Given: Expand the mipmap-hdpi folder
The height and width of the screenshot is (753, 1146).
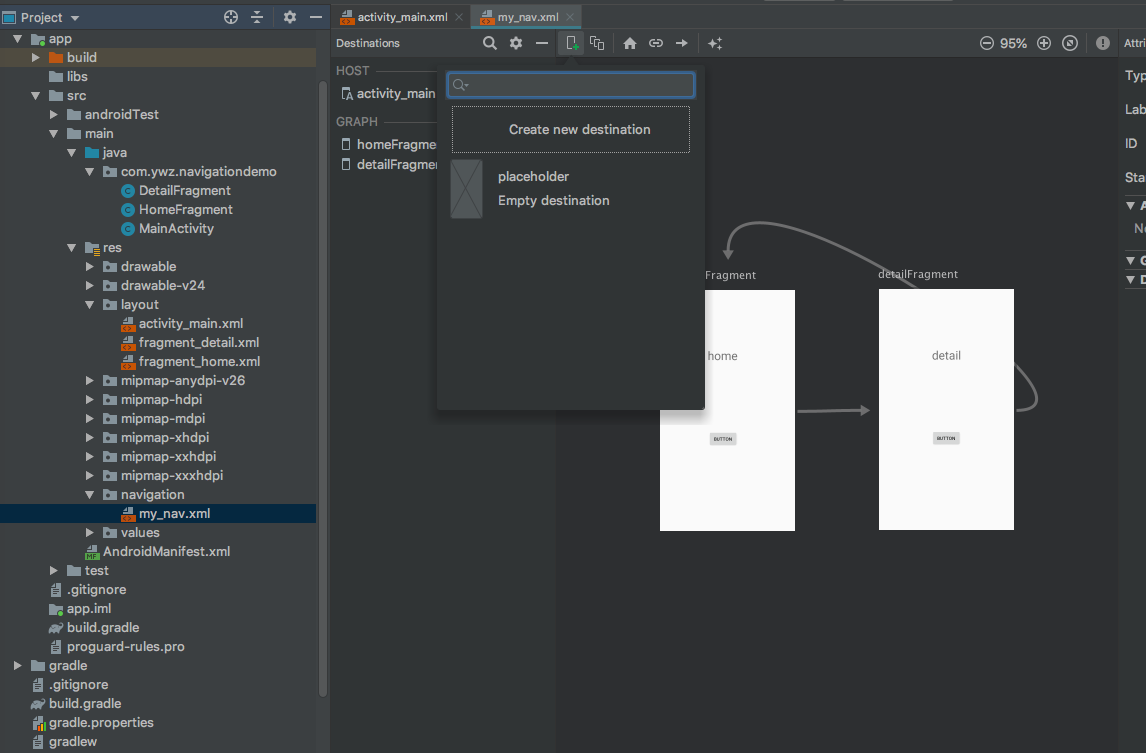Looking at the screenshot, I should pos(89,400).
